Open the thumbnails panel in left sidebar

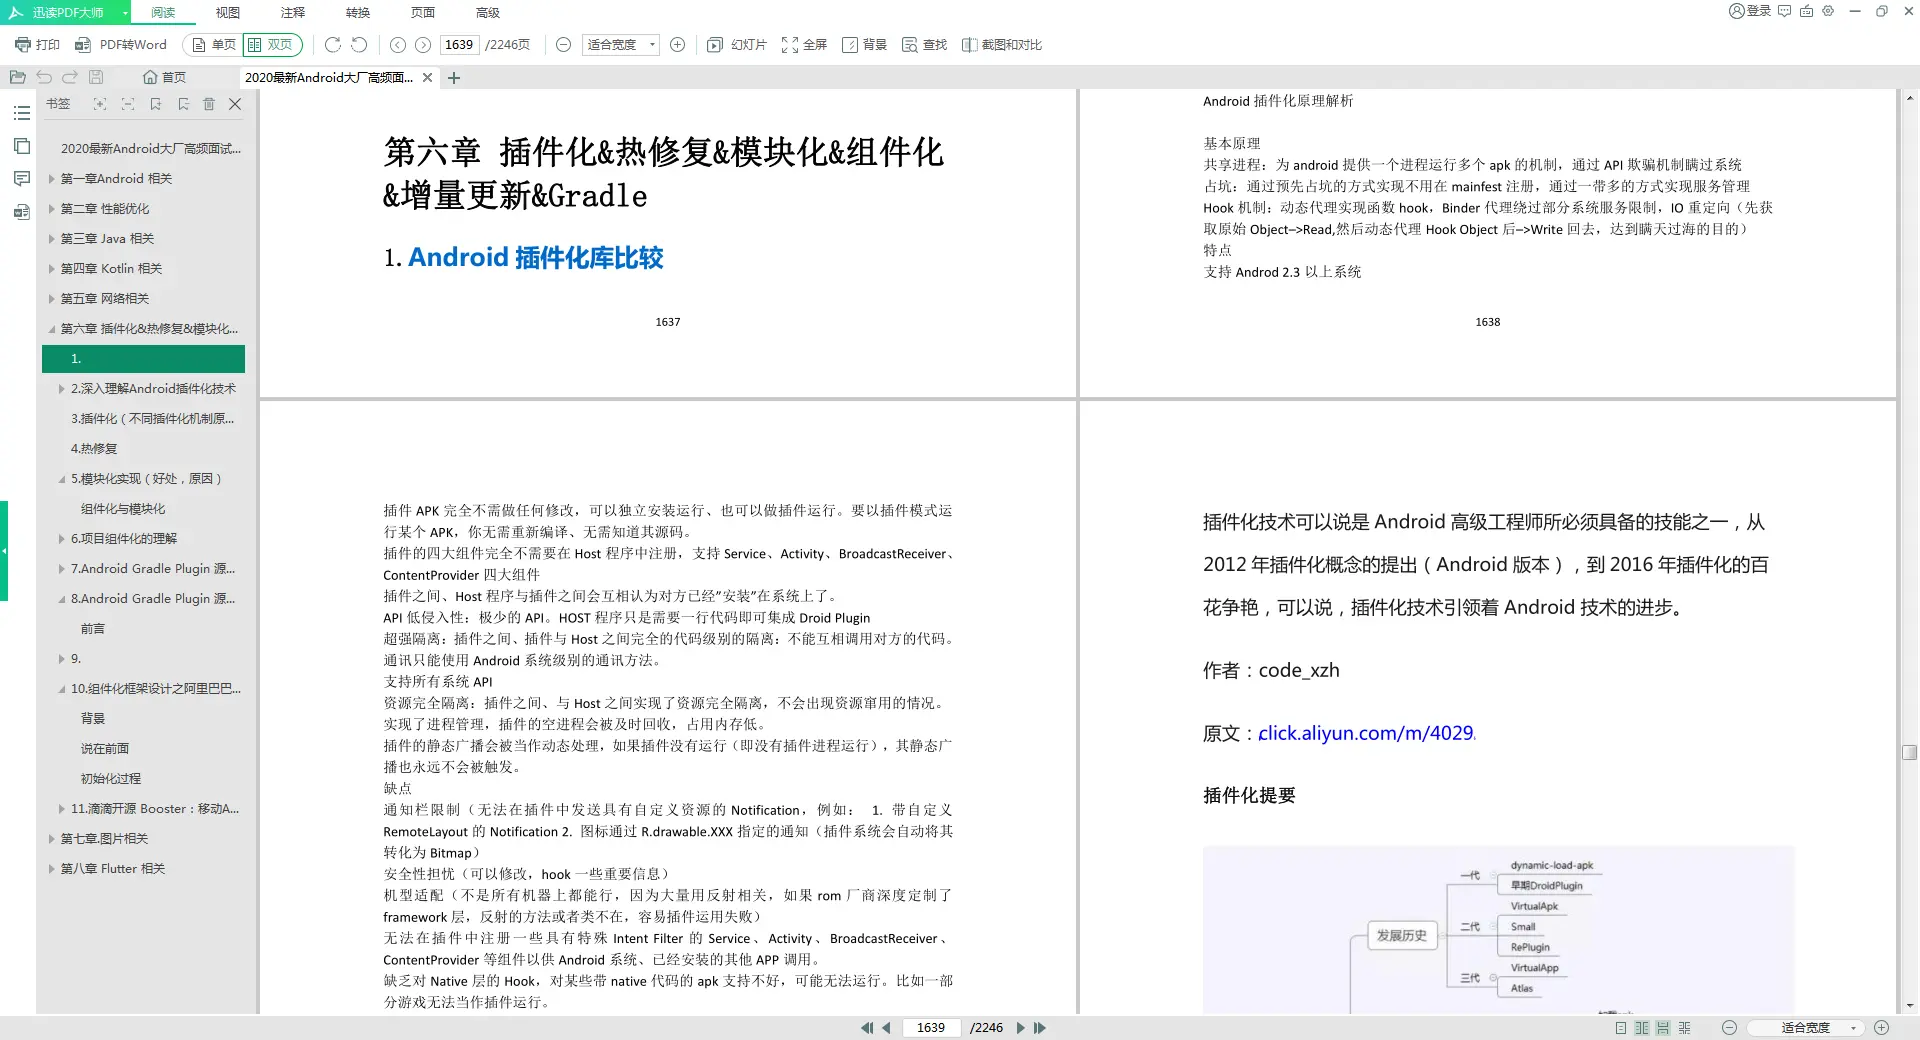click(x=21, y=145)
